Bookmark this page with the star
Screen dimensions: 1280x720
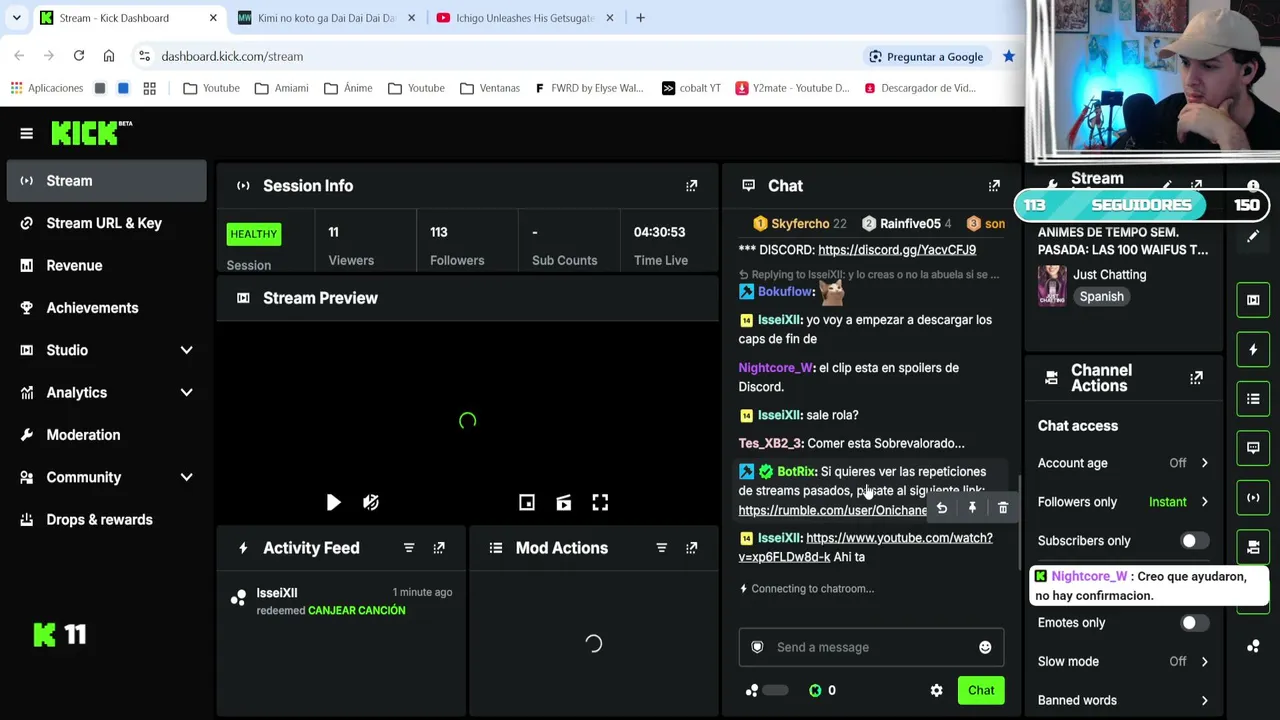pos(1008,56)
